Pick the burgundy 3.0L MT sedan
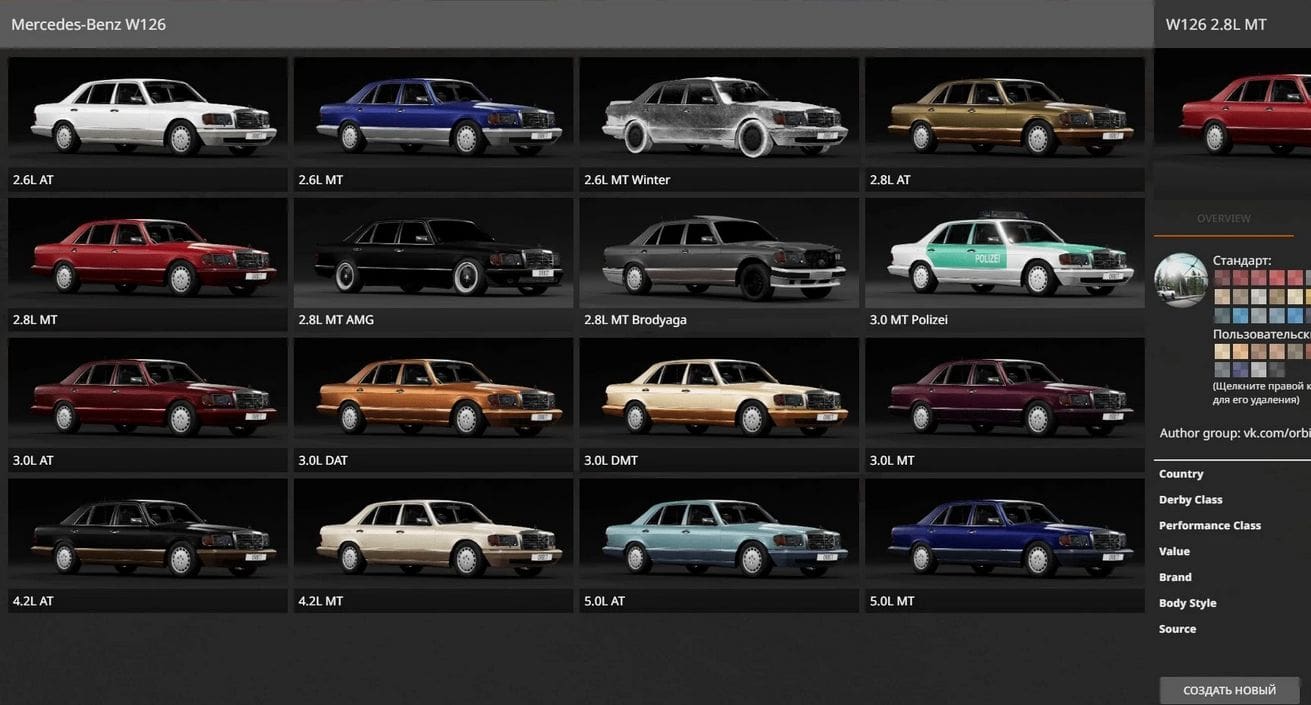This screenshot has width=1311, height=705. (x=1005, y=397)
